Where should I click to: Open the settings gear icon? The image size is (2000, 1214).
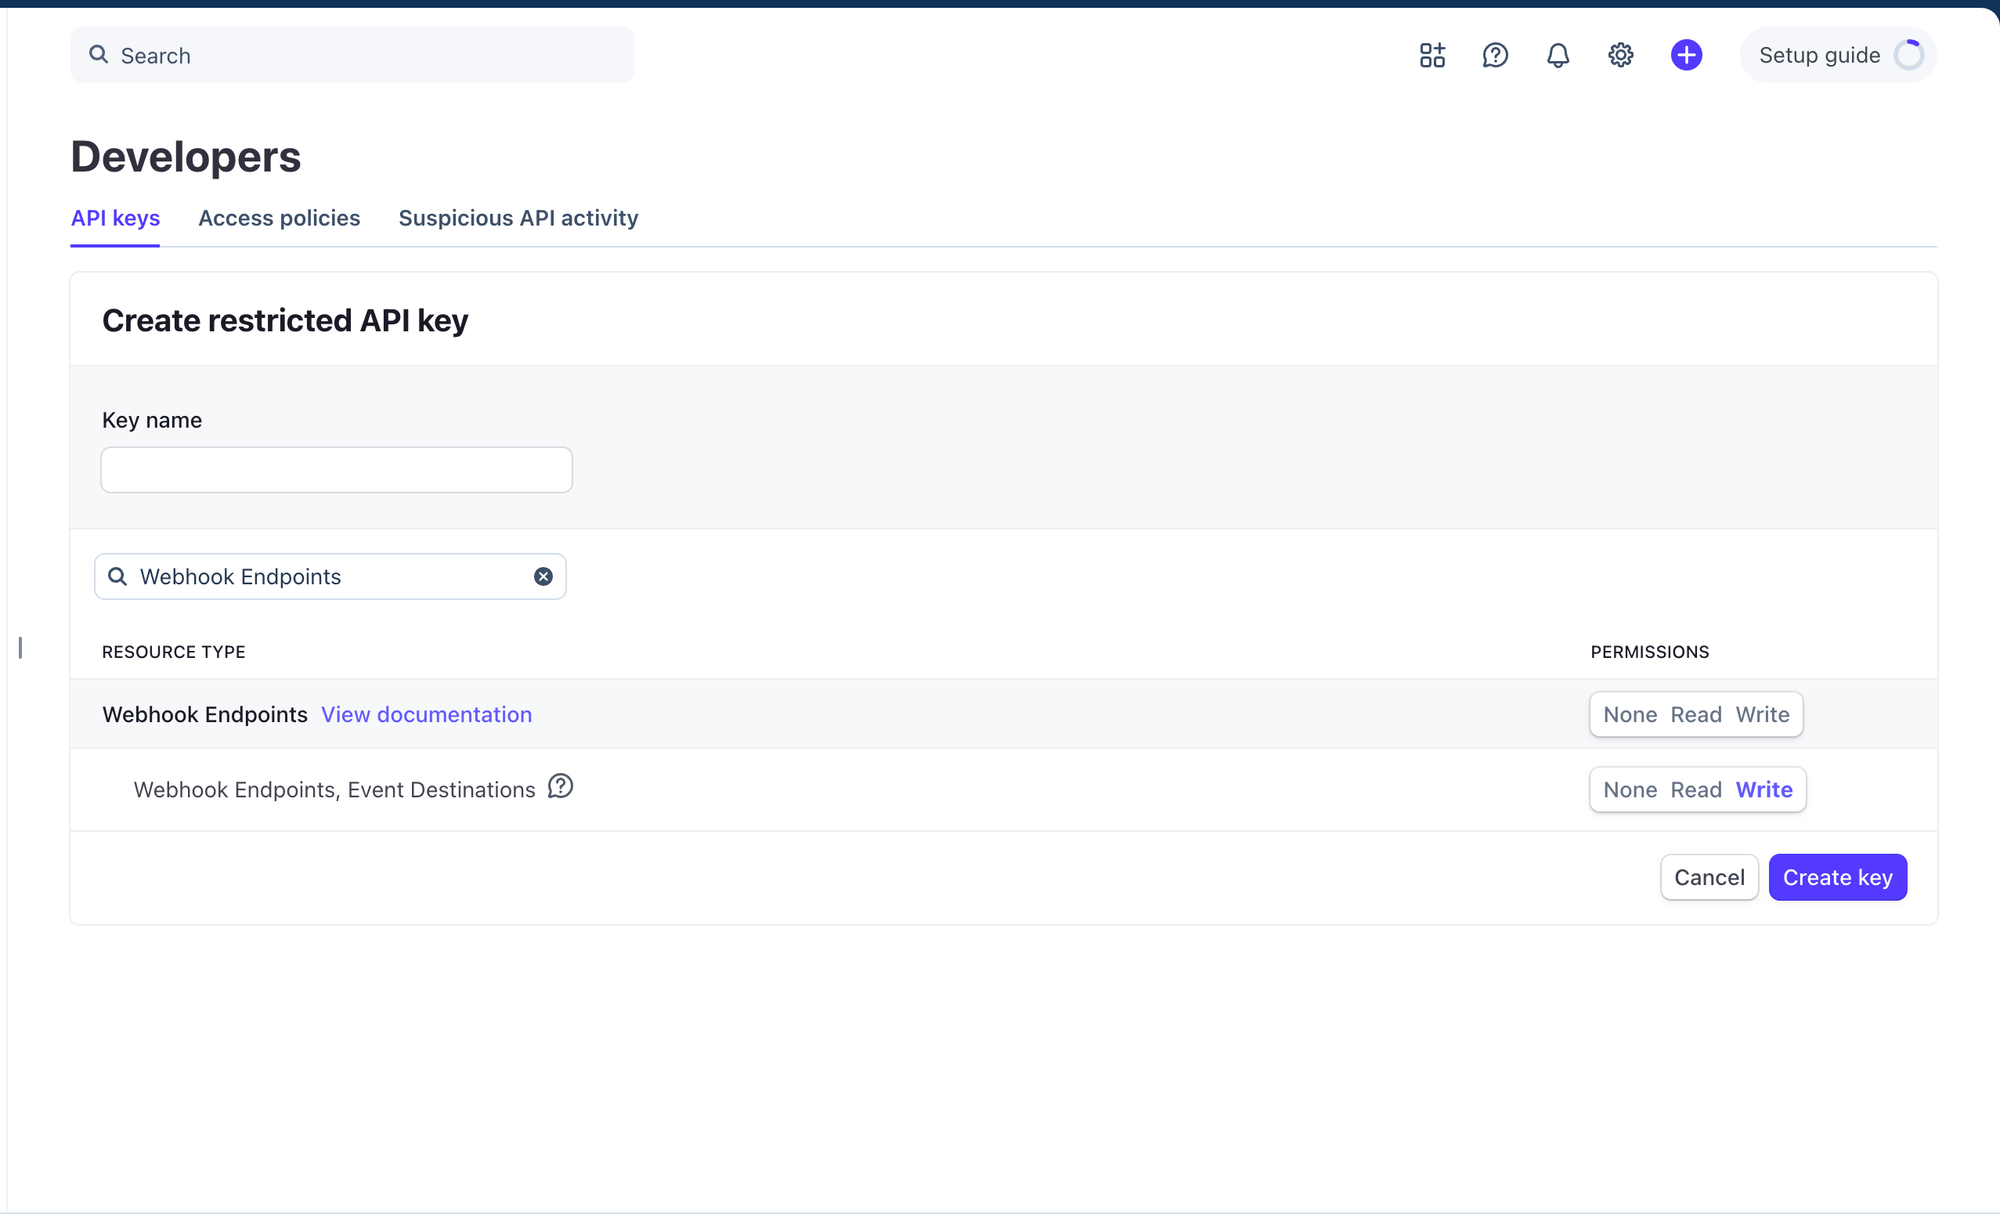1621,55
